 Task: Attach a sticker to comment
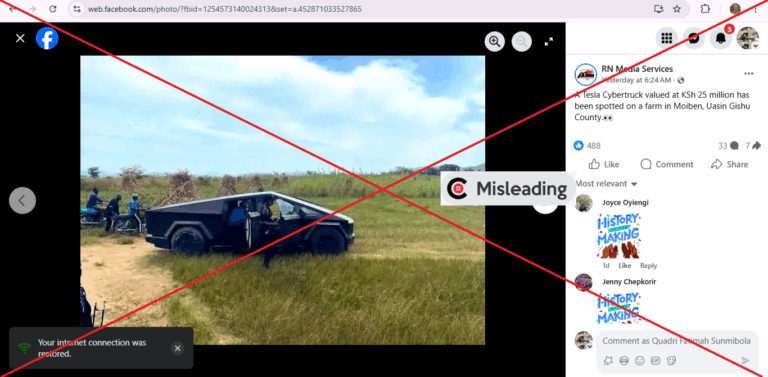[x=672, y=360]
